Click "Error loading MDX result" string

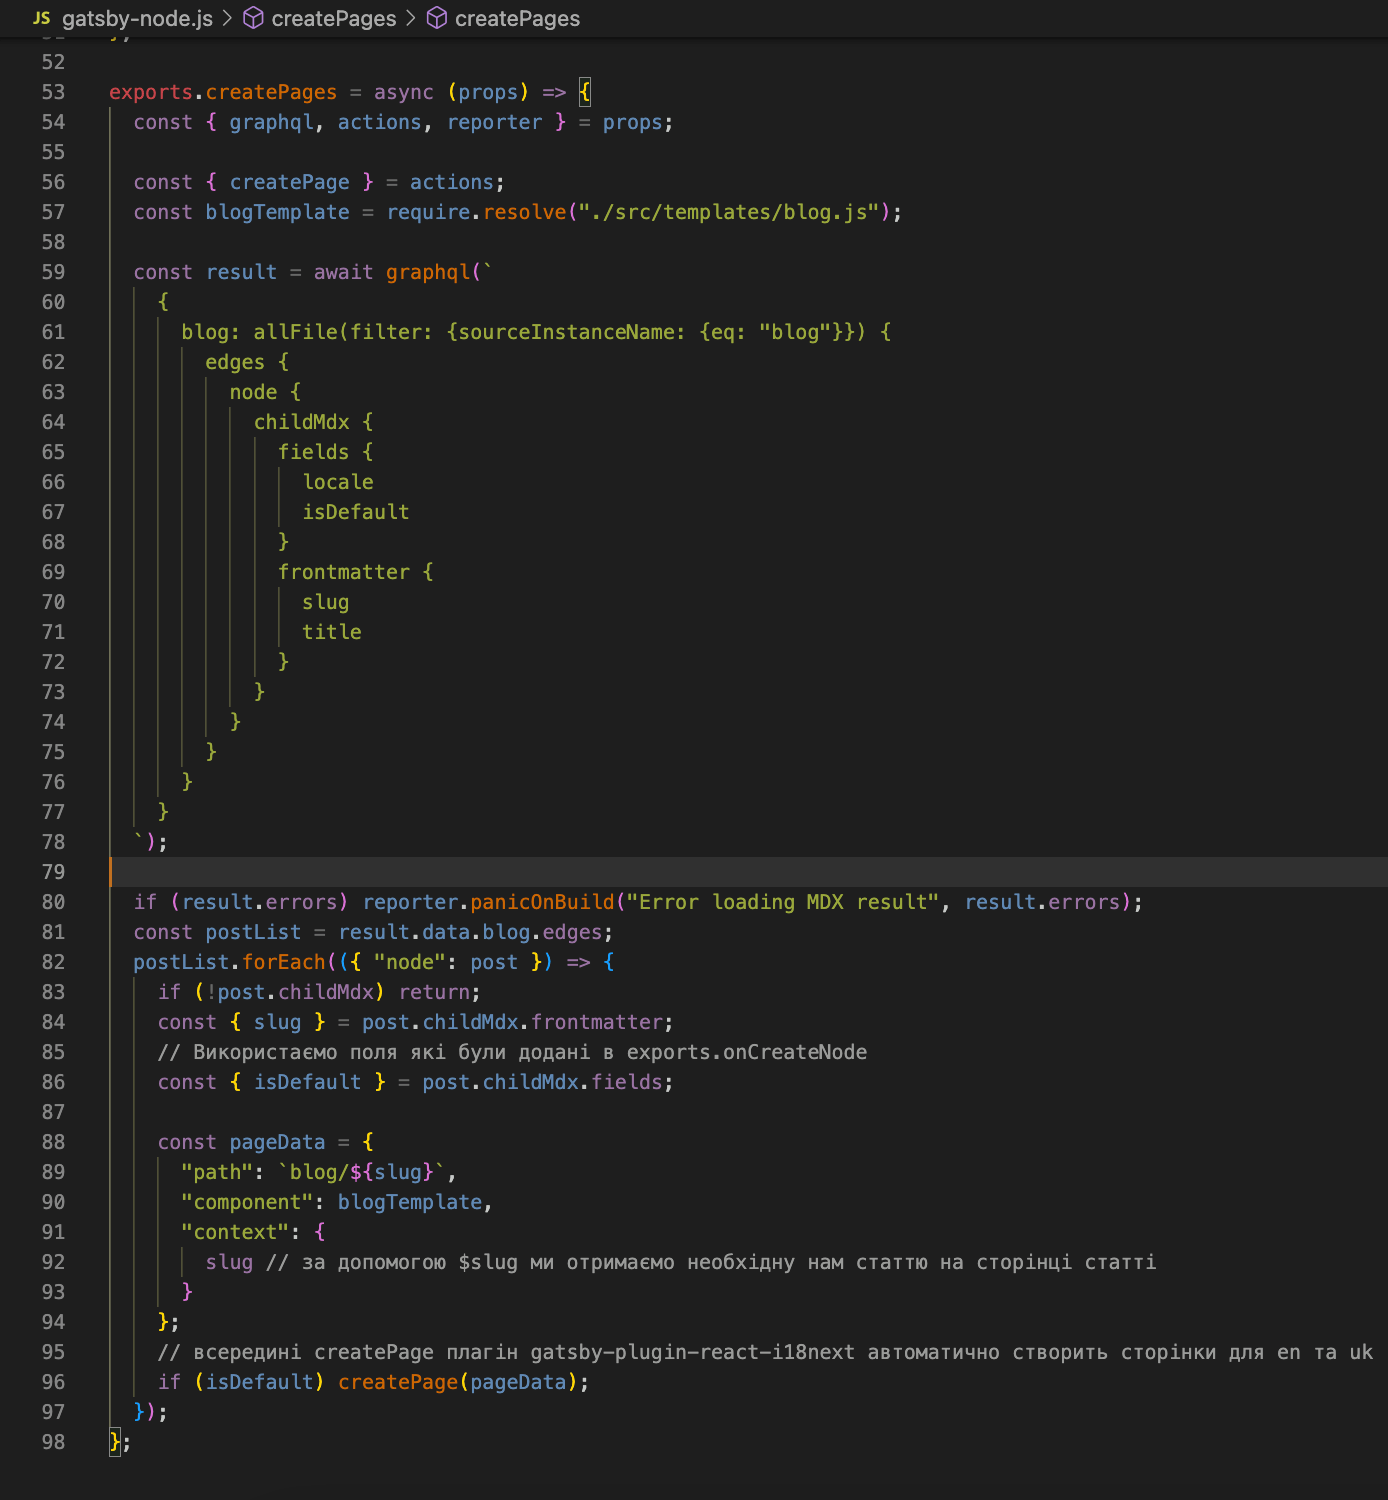(783, 902)
